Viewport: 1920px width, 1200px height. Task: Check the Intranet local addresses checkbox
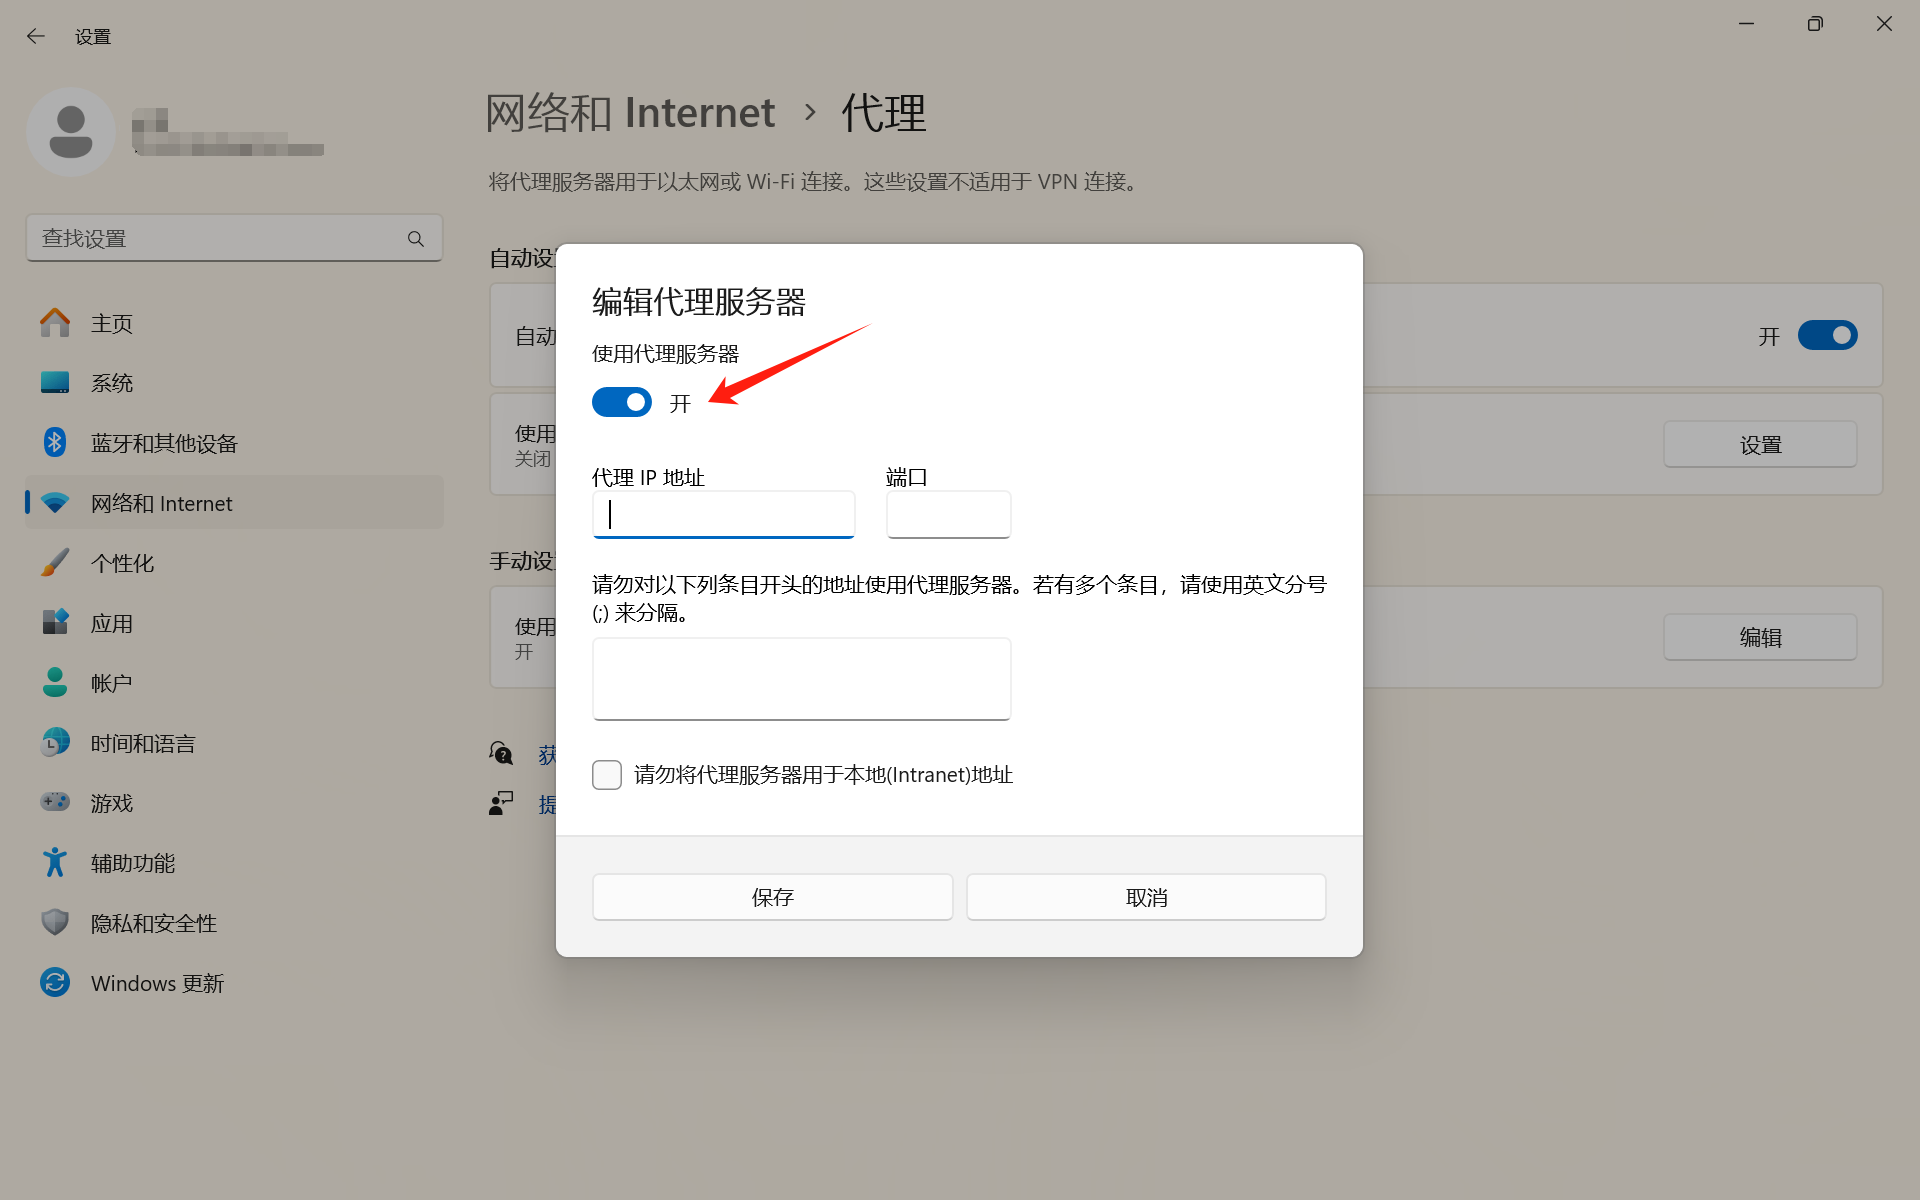(x=607, y=775)
